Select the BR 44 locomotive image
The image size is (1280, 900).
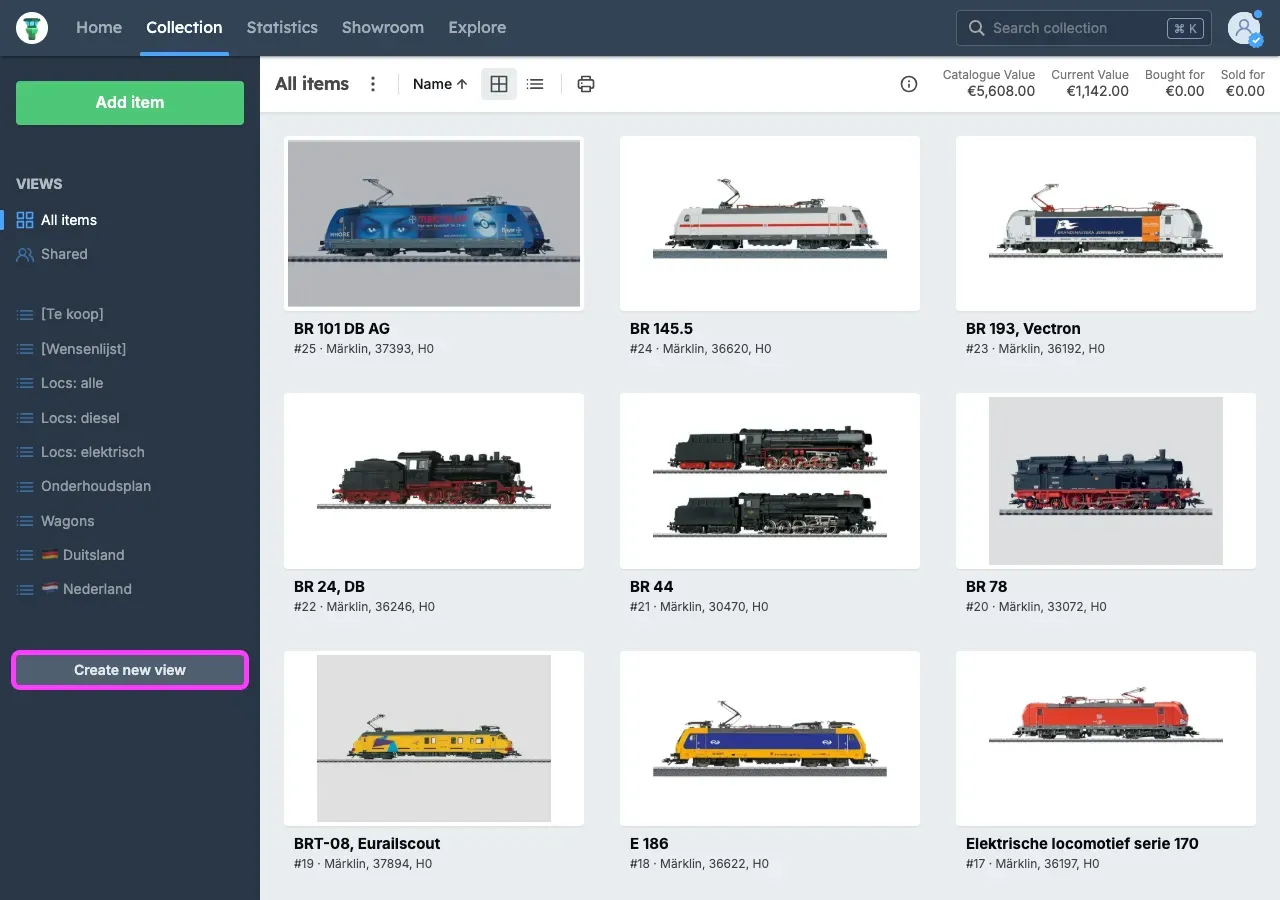pos(769,480)
